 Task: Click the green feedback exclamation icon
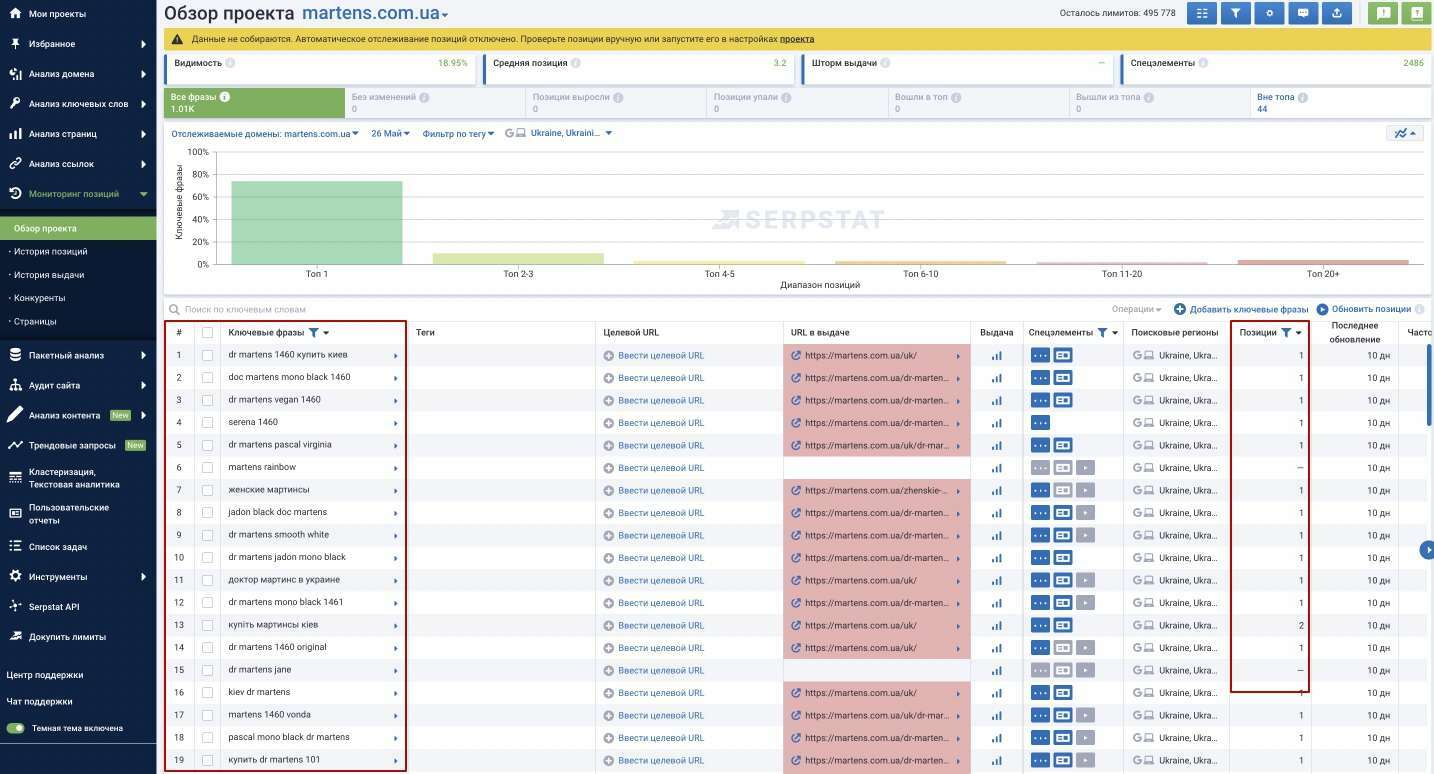pyautogui.click(x=1383, y=13)
